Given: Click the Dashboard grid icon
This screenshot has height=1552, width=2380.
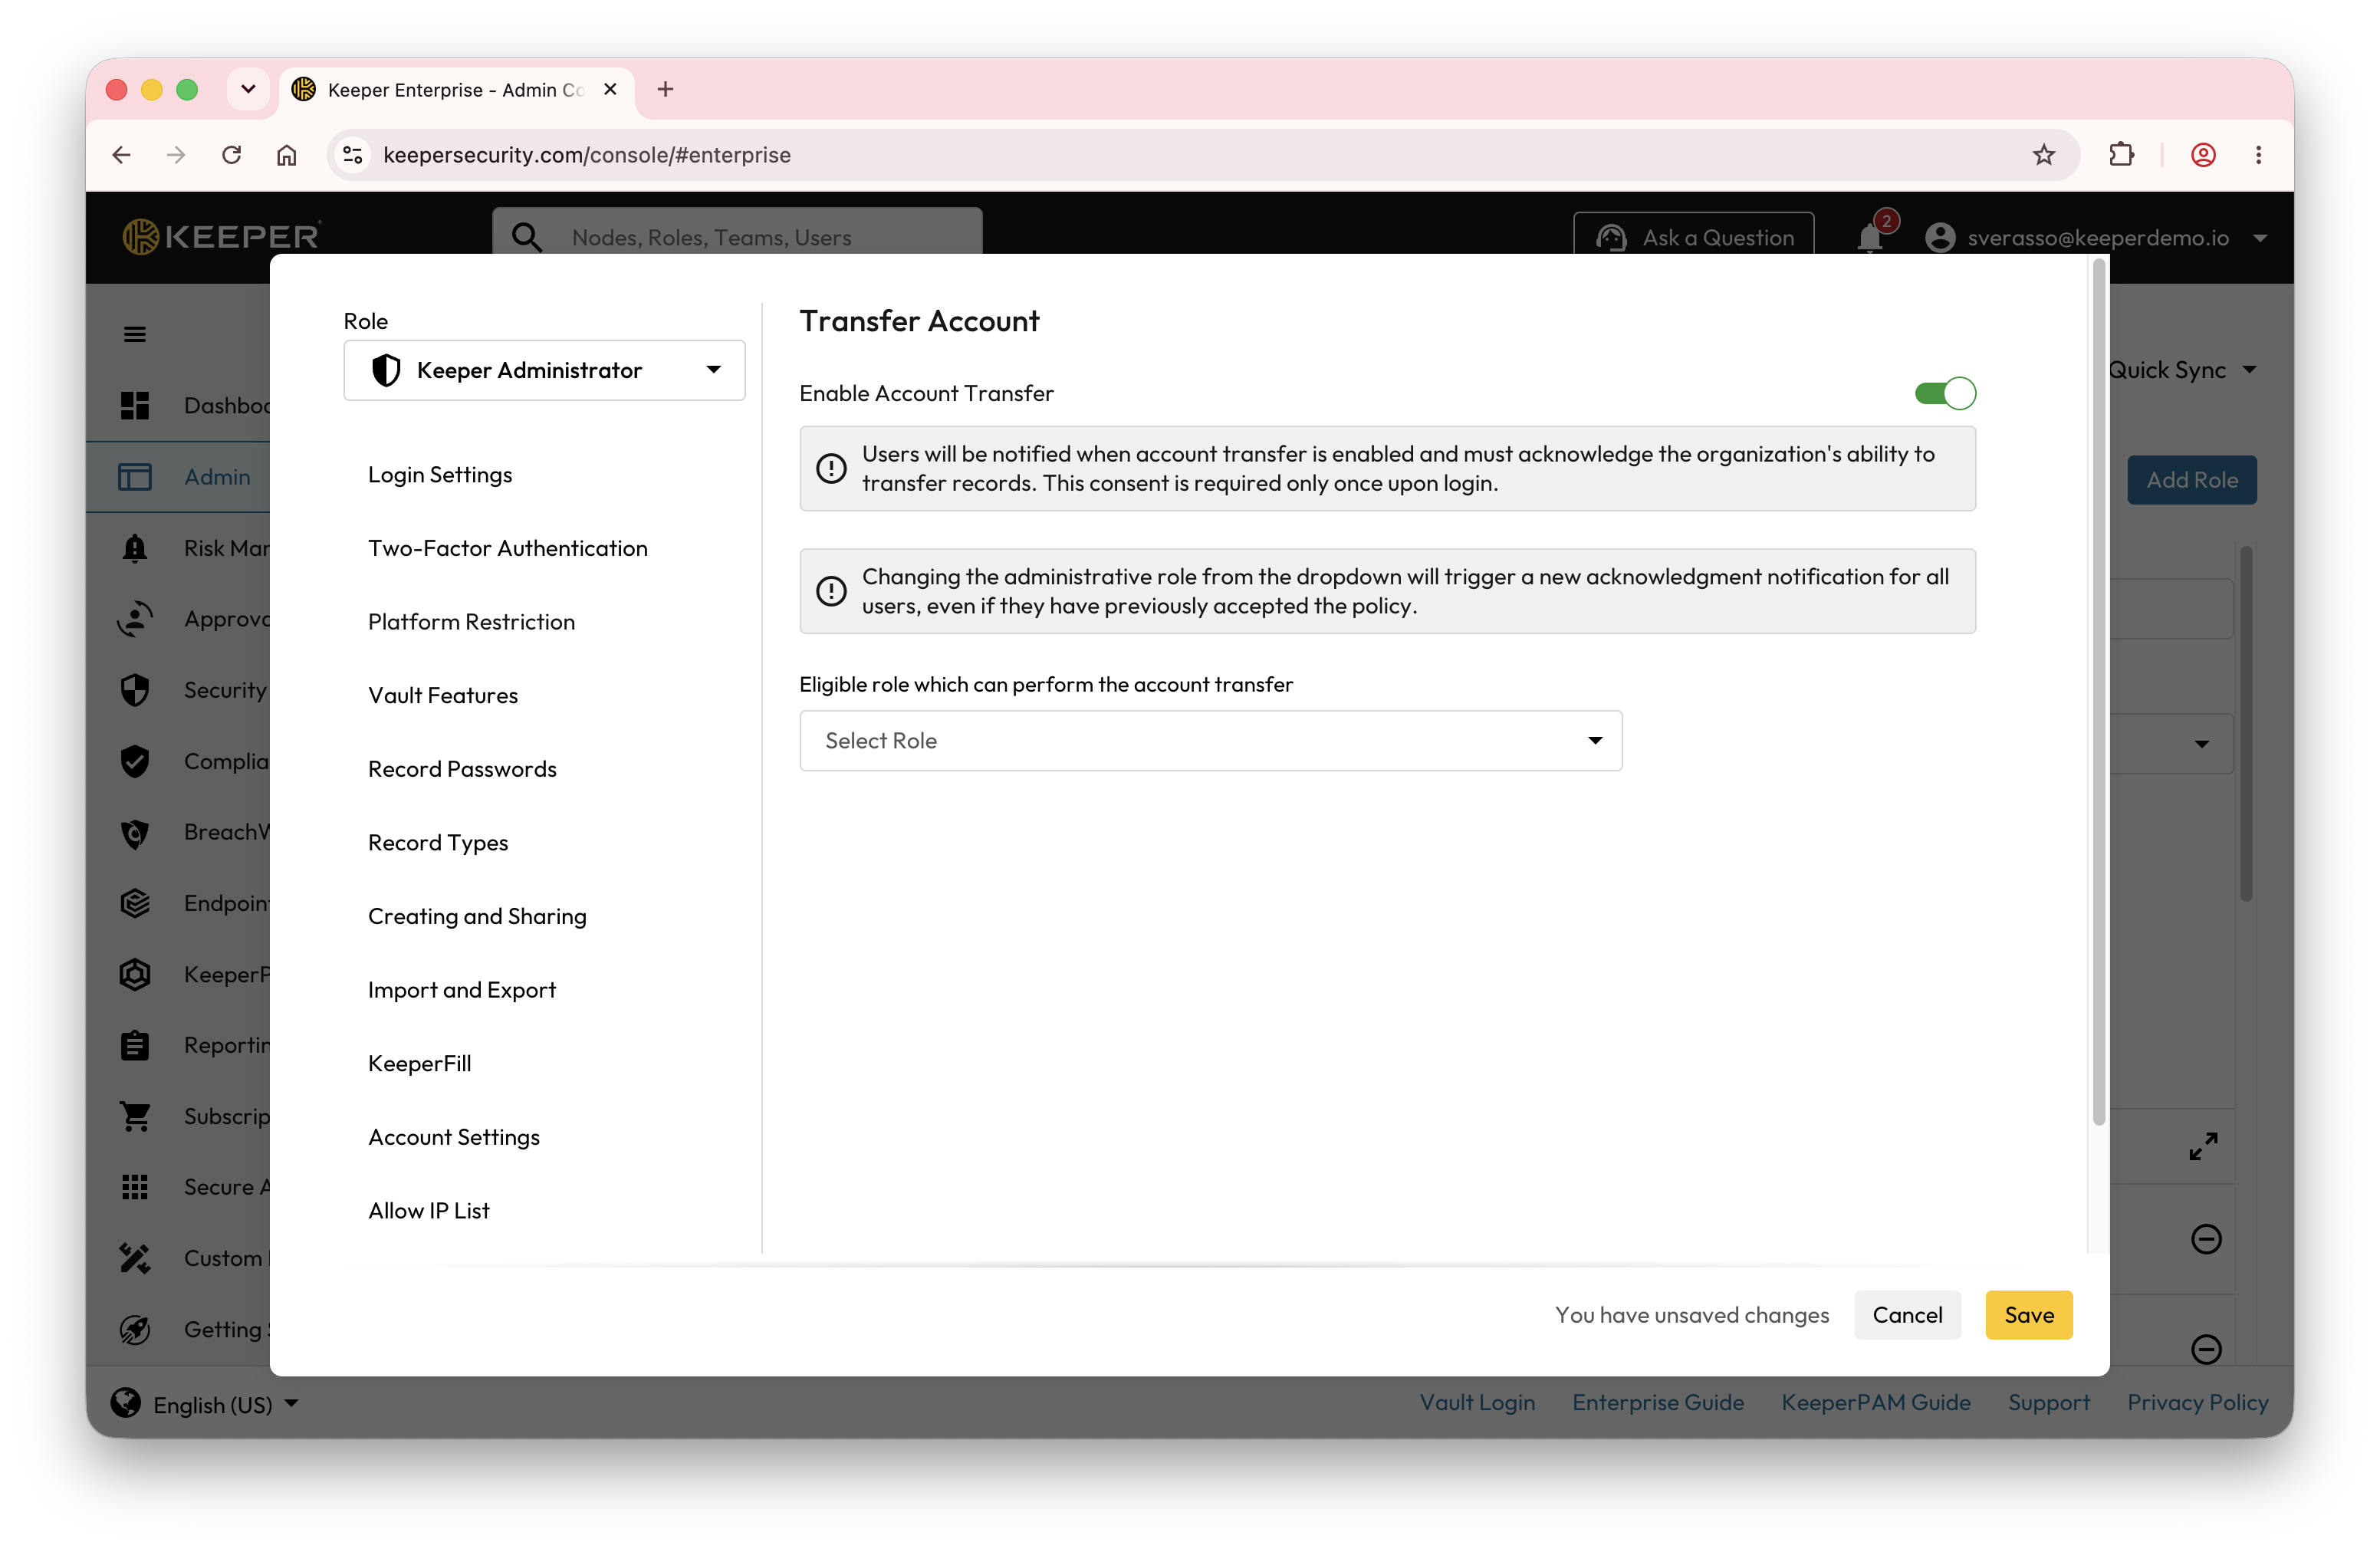Looking at the screenshot, I should (x=135, y=405).
